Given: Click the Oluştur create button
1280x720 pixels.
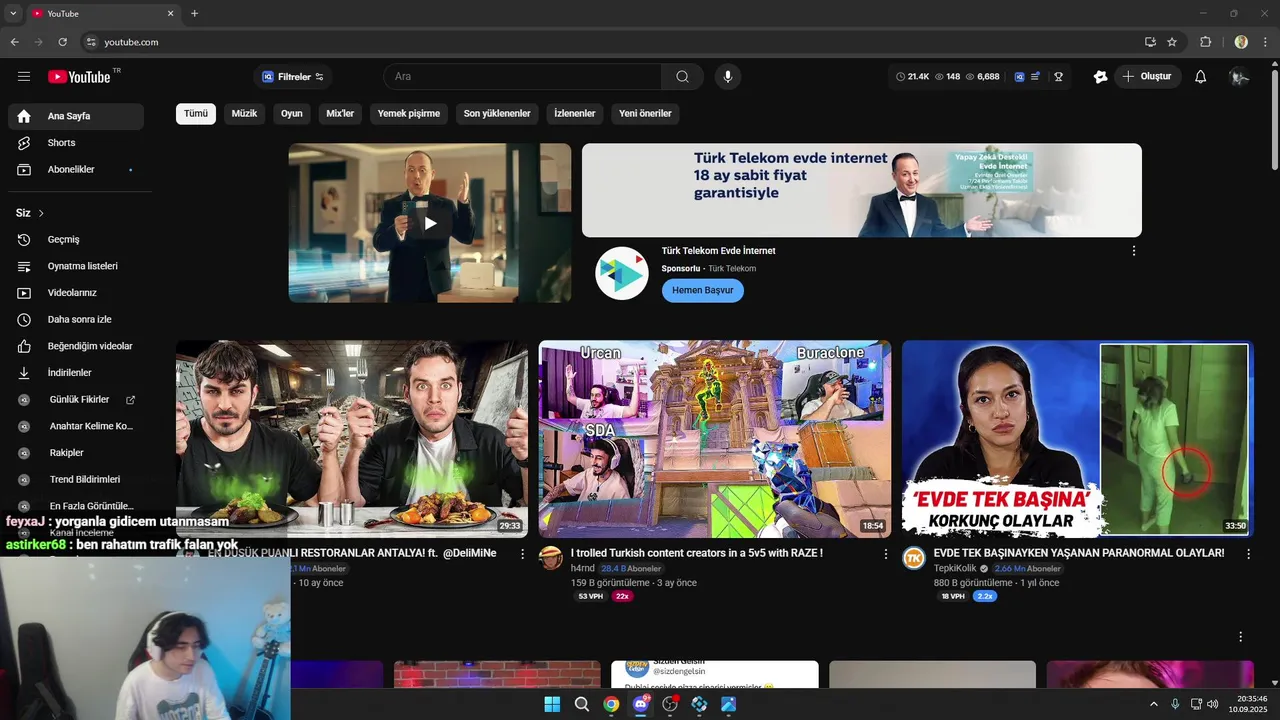Looking at the screenshot, I should tap(1147, 77).
